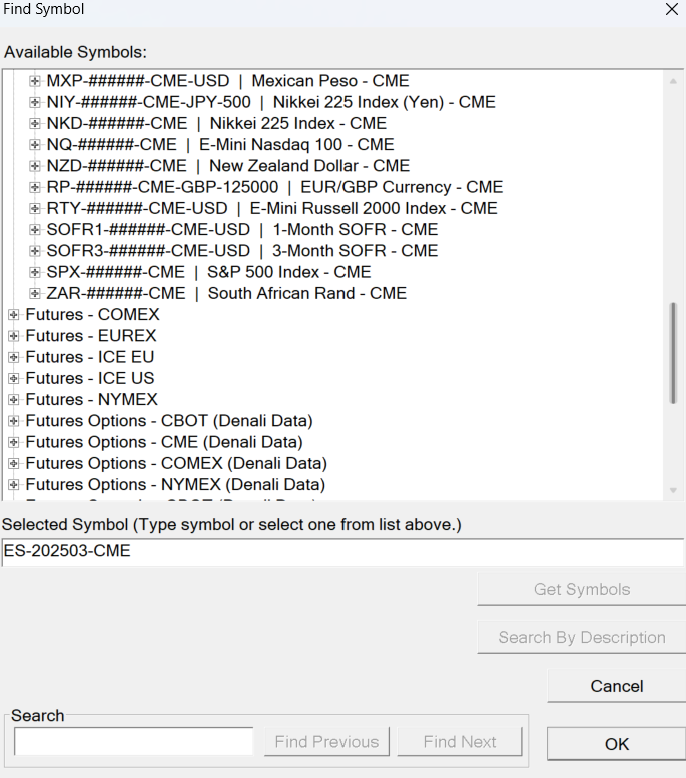The image size is (686, 778).
Task: Close the Find Symbol dialog
Action: [x=671, y=9]
